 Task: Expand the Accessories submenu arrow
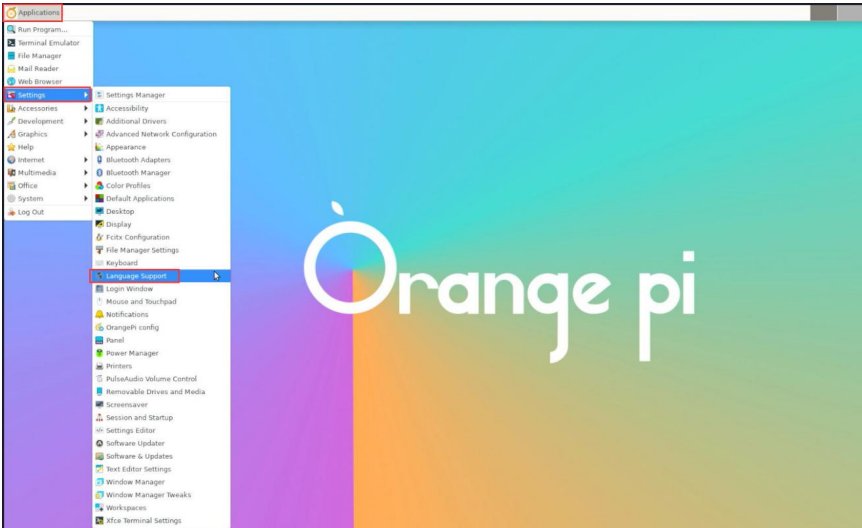point(86,108)
